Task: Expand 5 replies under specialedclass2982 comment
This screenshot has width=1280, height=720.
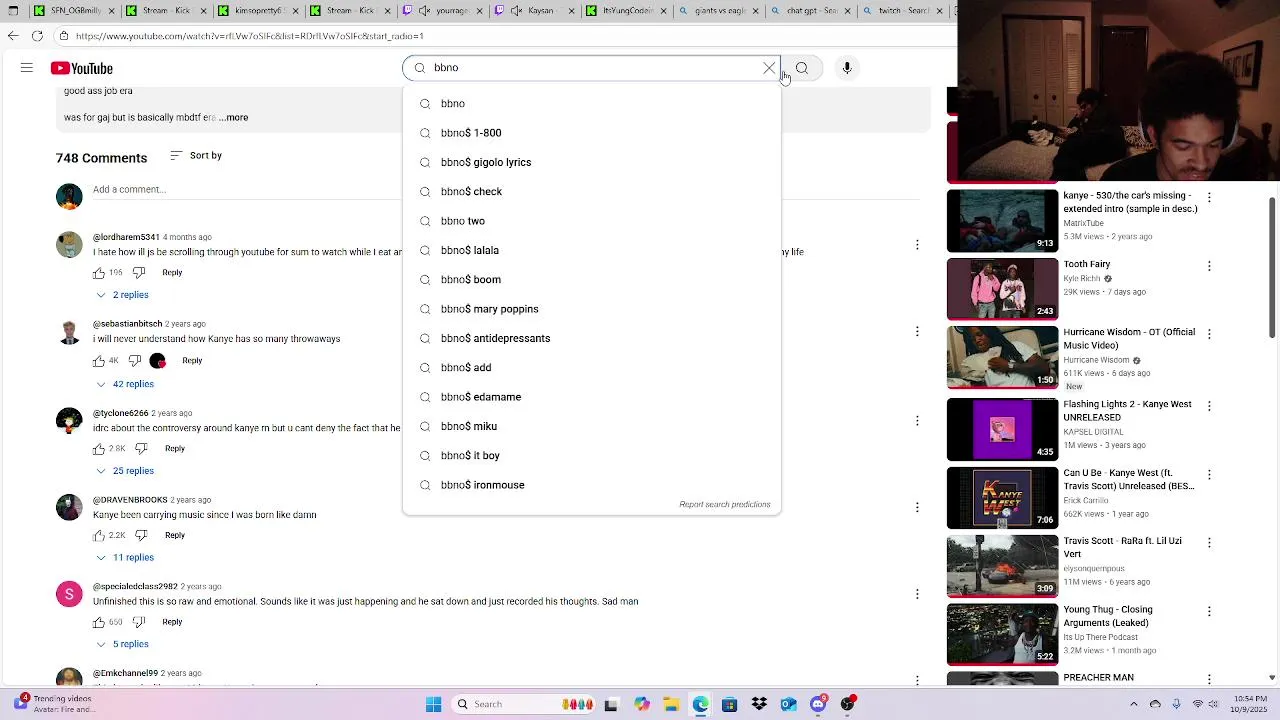Action: click(122, 644)
